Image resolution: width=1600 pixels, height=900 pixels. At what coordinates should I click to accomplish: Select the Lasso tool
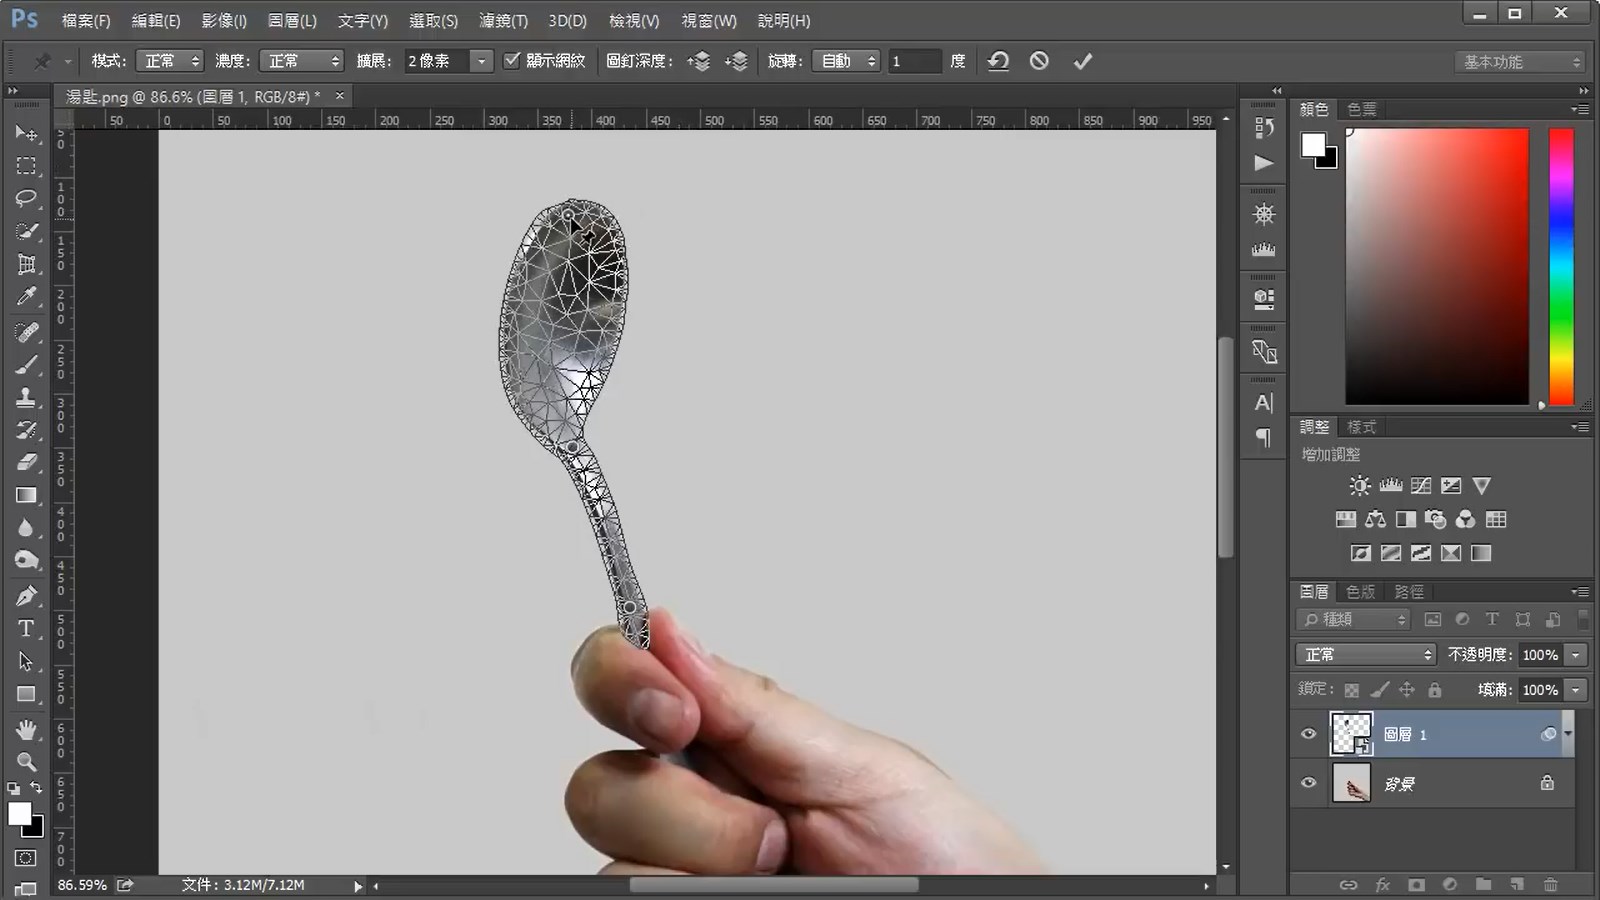[26, 198]
